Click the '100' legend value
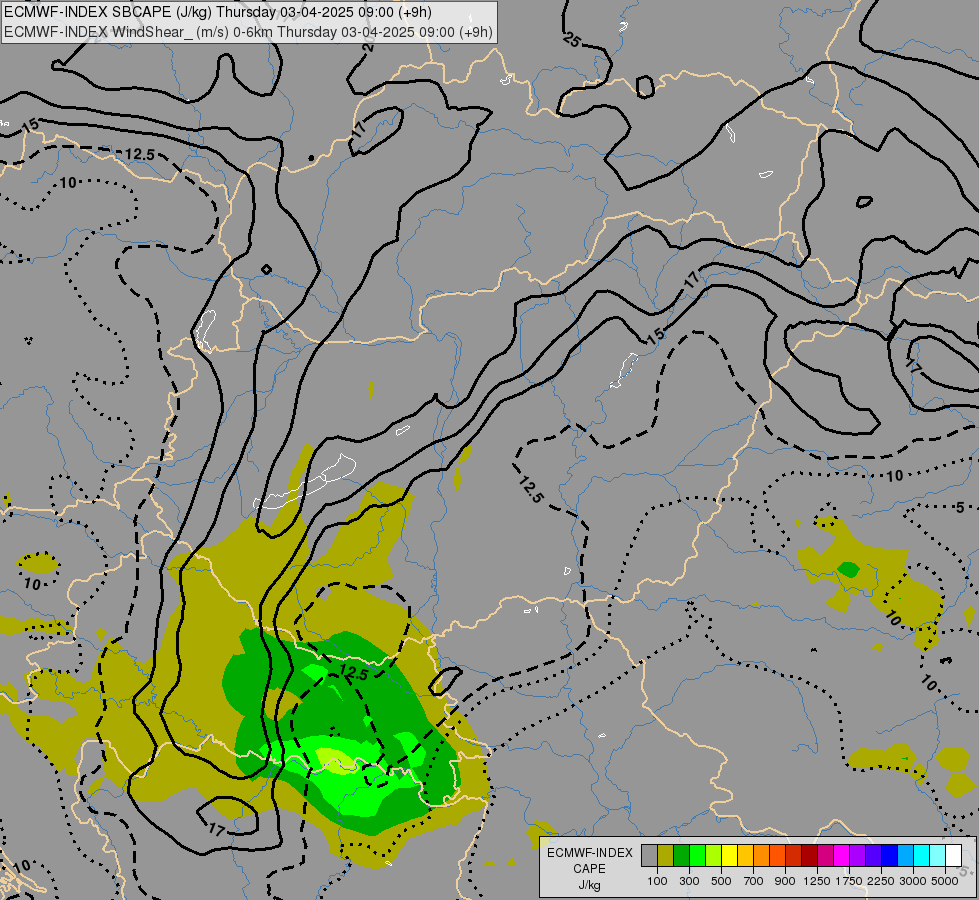Viewport: 979px width, 900px height. [x=657, y=881]
